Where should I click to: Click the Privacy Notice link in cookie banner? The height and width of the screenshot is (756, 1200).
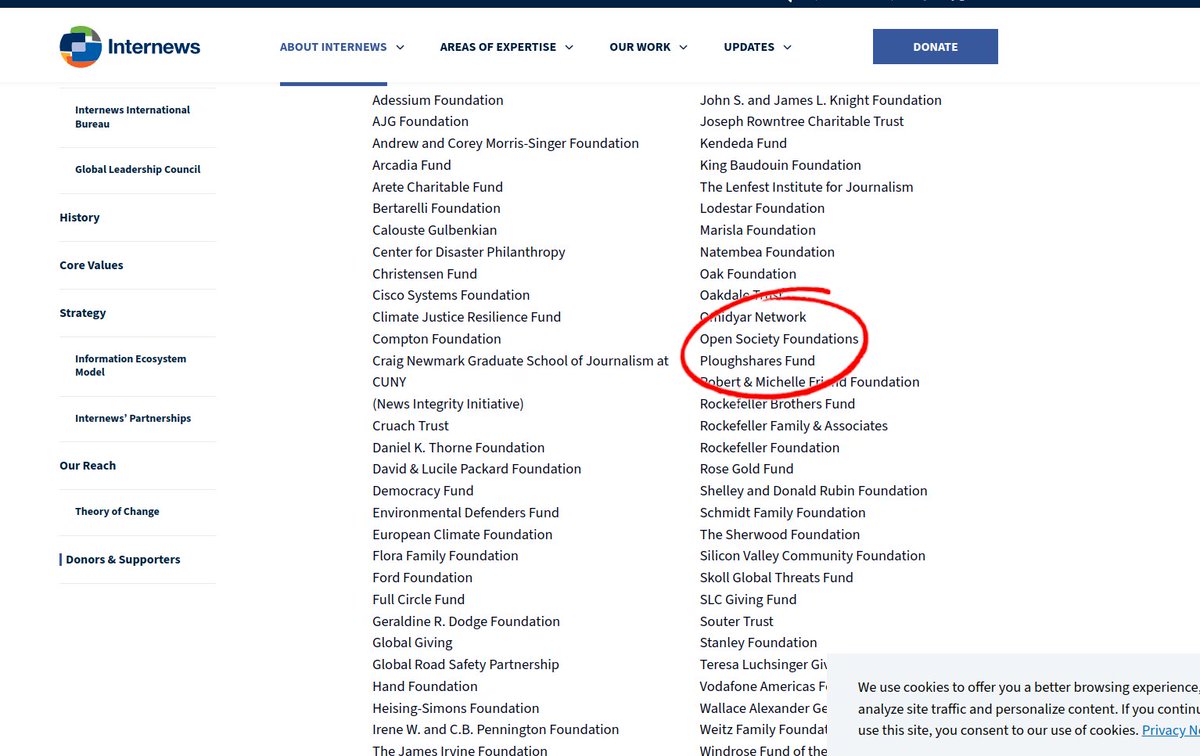[1171, 731]
